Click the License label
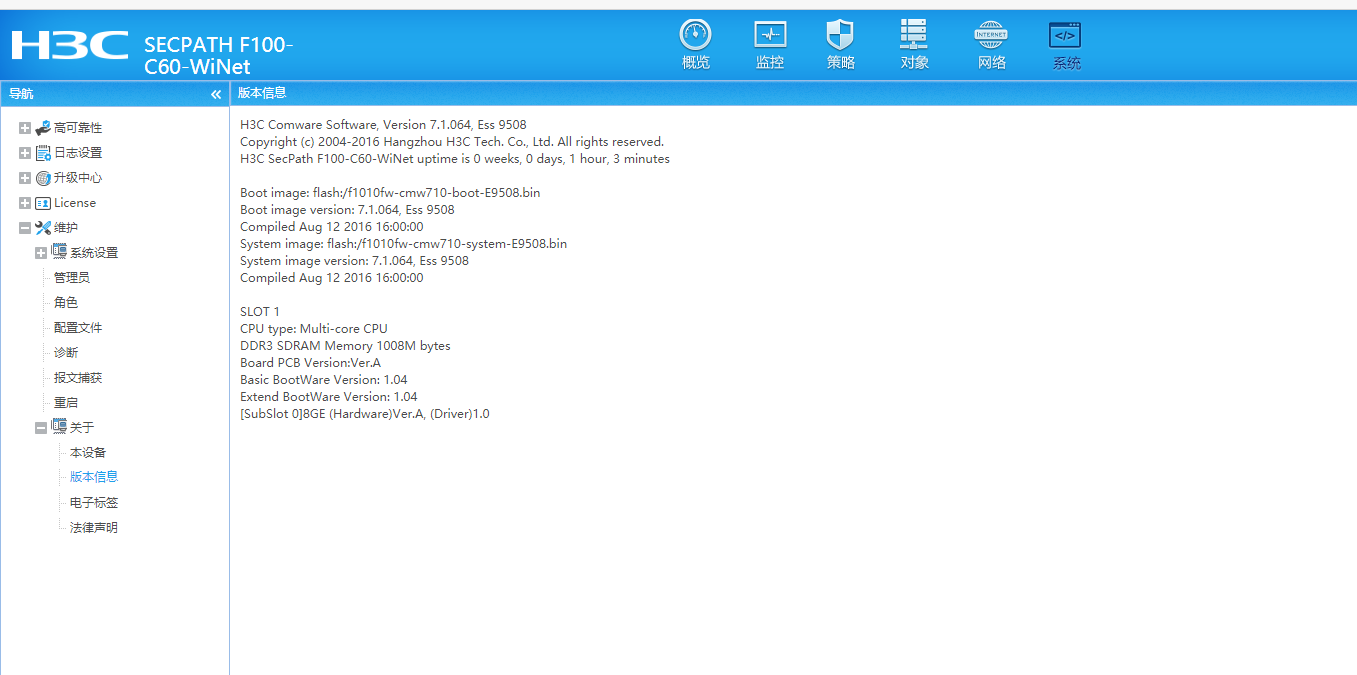1357x675 pixels. click(75, 203)
